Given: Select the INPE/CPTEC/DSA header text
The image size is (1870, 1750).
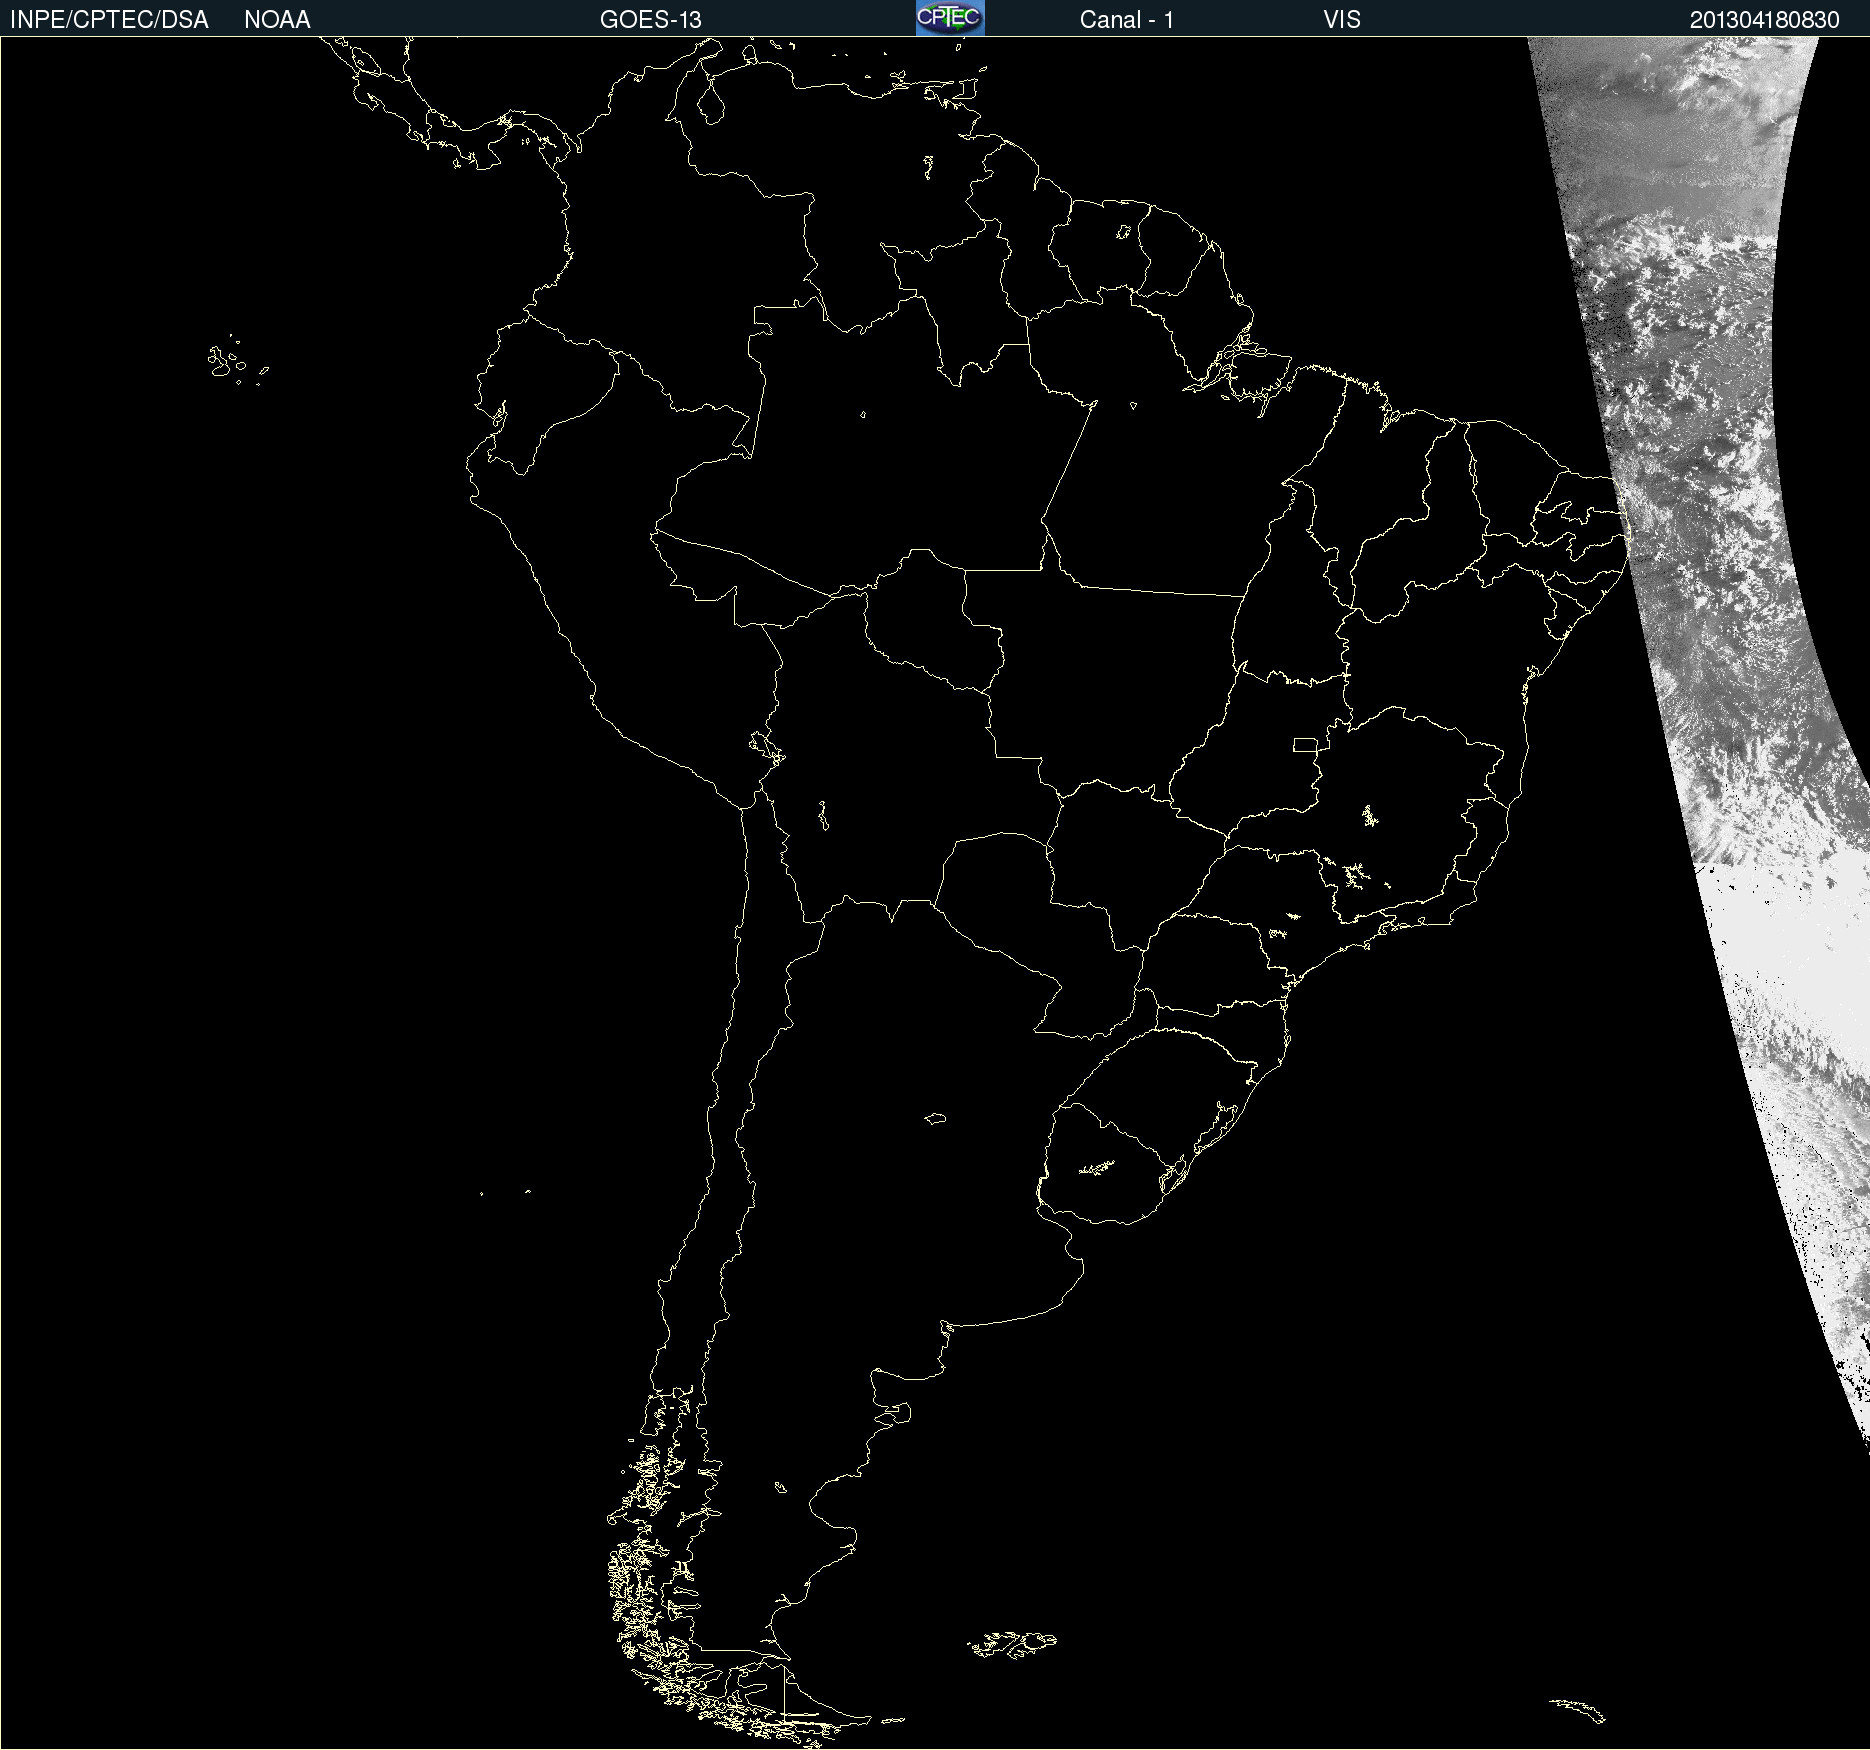Looking at the screenshot, I should pos(109,20).
